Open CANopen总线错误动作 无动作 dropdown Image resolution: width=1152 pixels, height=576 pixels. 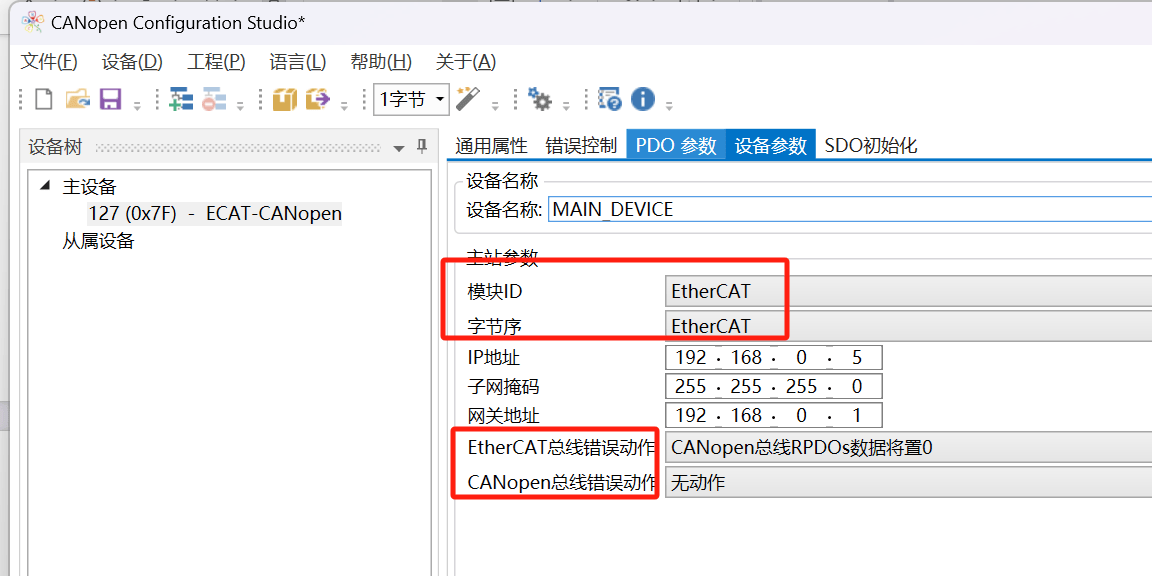coord(908,483)
